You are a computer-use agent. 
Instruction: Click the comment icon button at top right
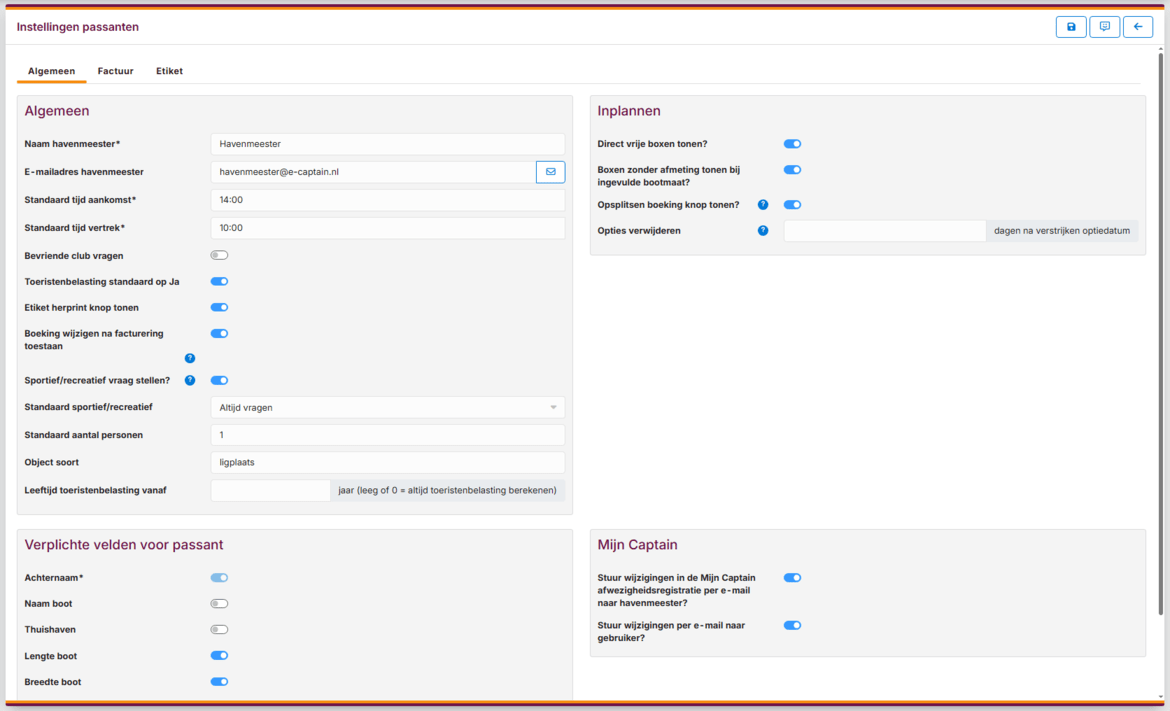[1104, 27]
